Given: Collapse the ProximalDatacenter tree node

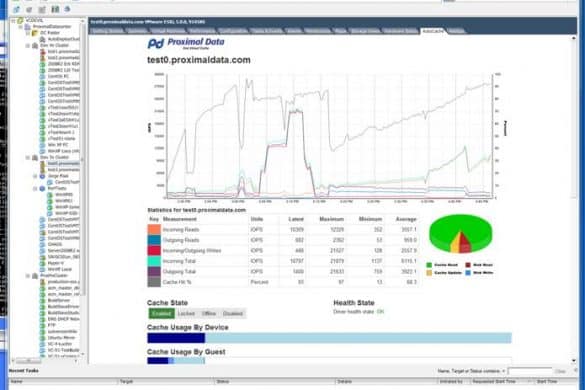Looking at the screenshot, I should click(21, 27).
